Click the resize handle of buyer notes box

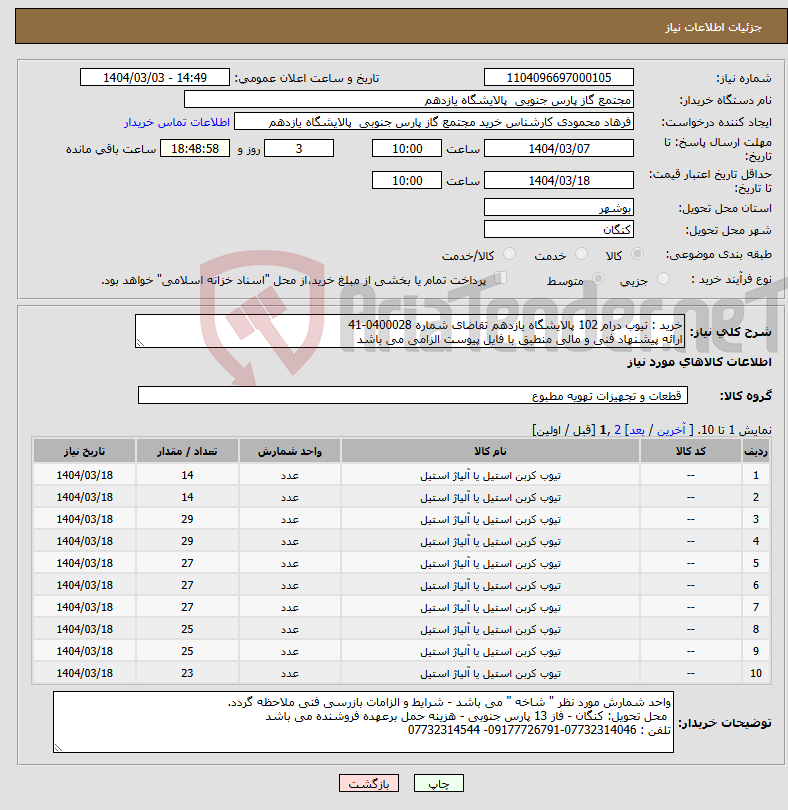[x=58, y=747]
